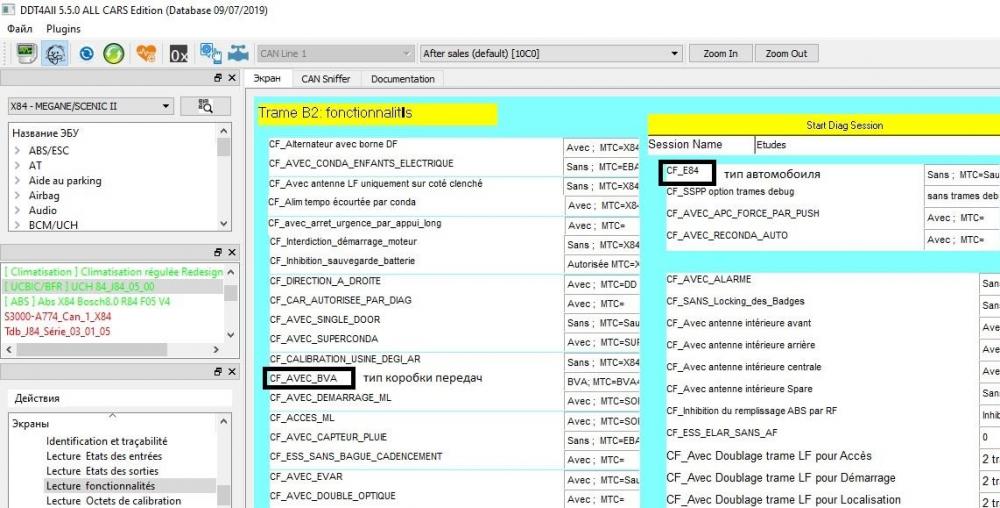Click the Экраны list scroll-up arrow
This screenshot has height=508, width=1000.
pyautogui.click(x=224, y=422)
